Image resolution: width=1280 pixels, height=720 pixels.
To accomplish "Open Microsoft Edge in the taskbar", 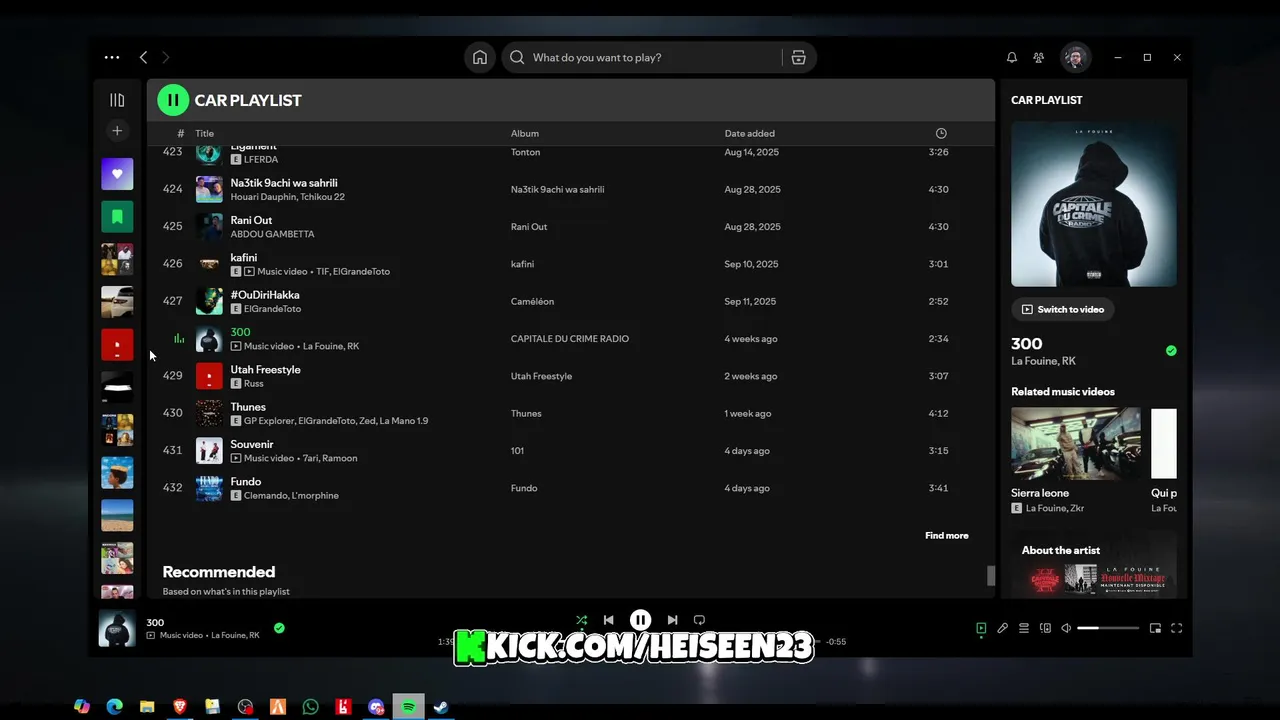I will pyautogui.click(x=115, y=707).
